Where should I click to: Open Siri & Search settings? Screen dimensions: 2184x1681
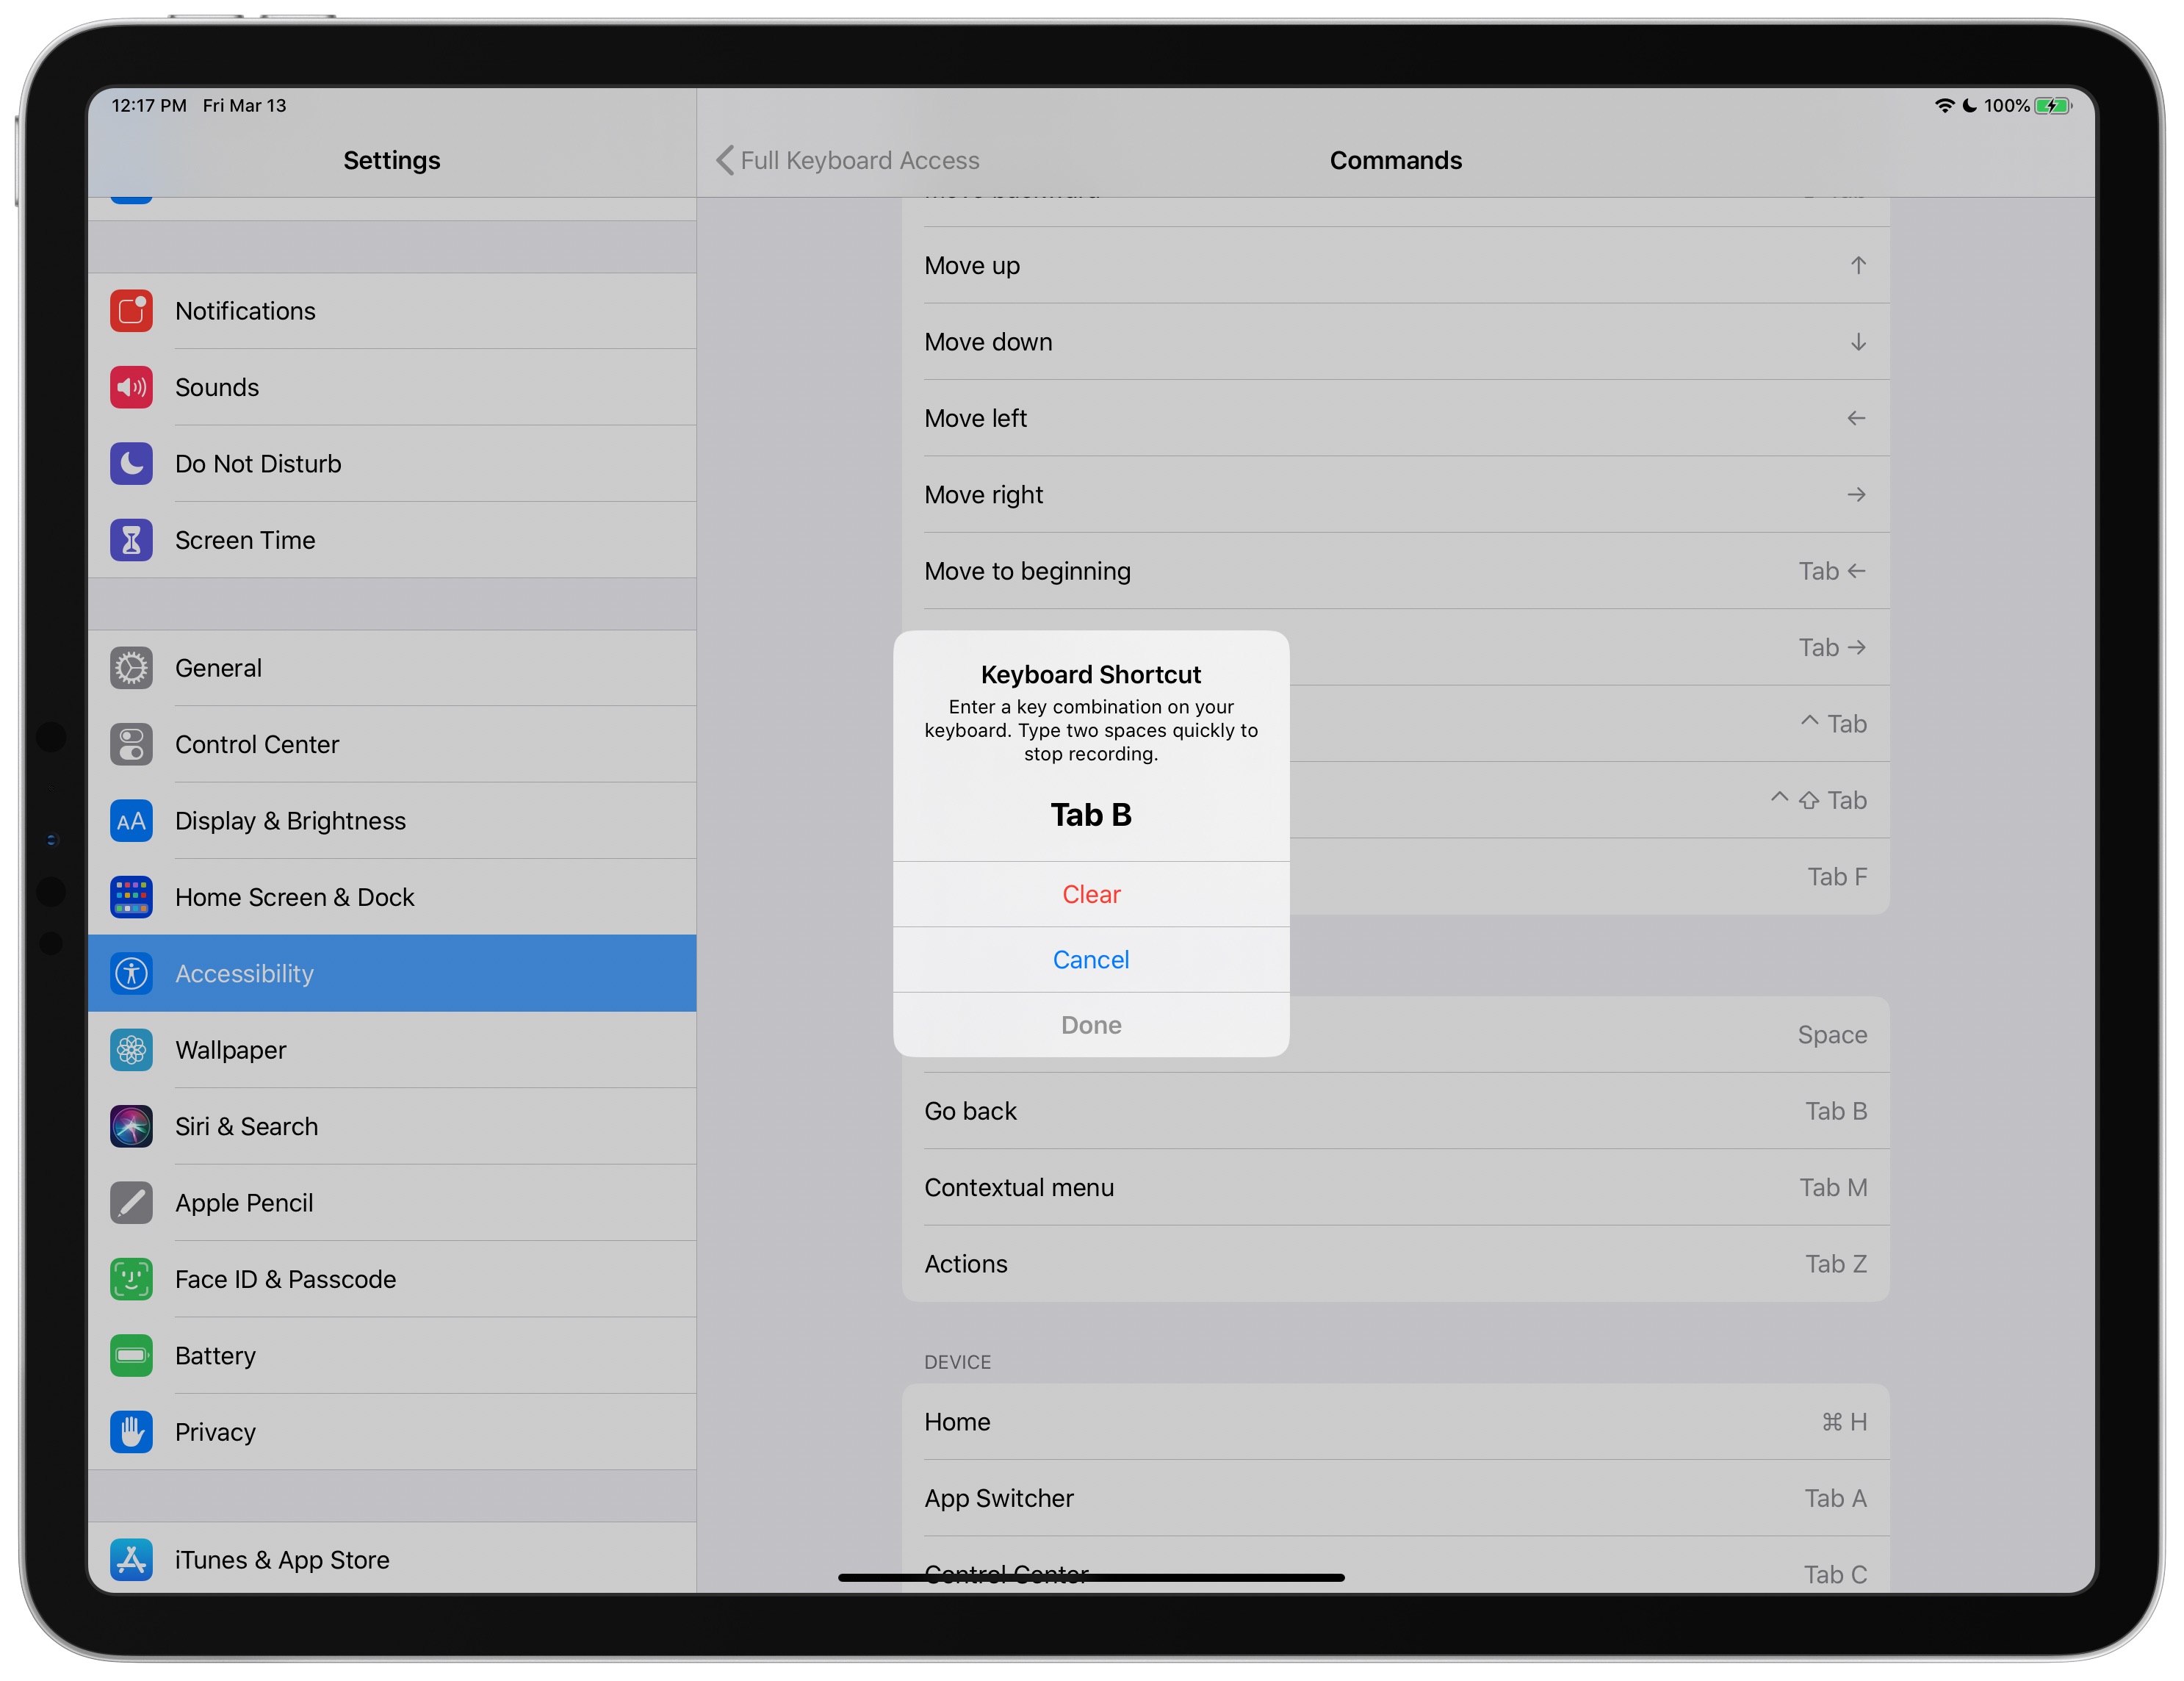(392, 1127)
